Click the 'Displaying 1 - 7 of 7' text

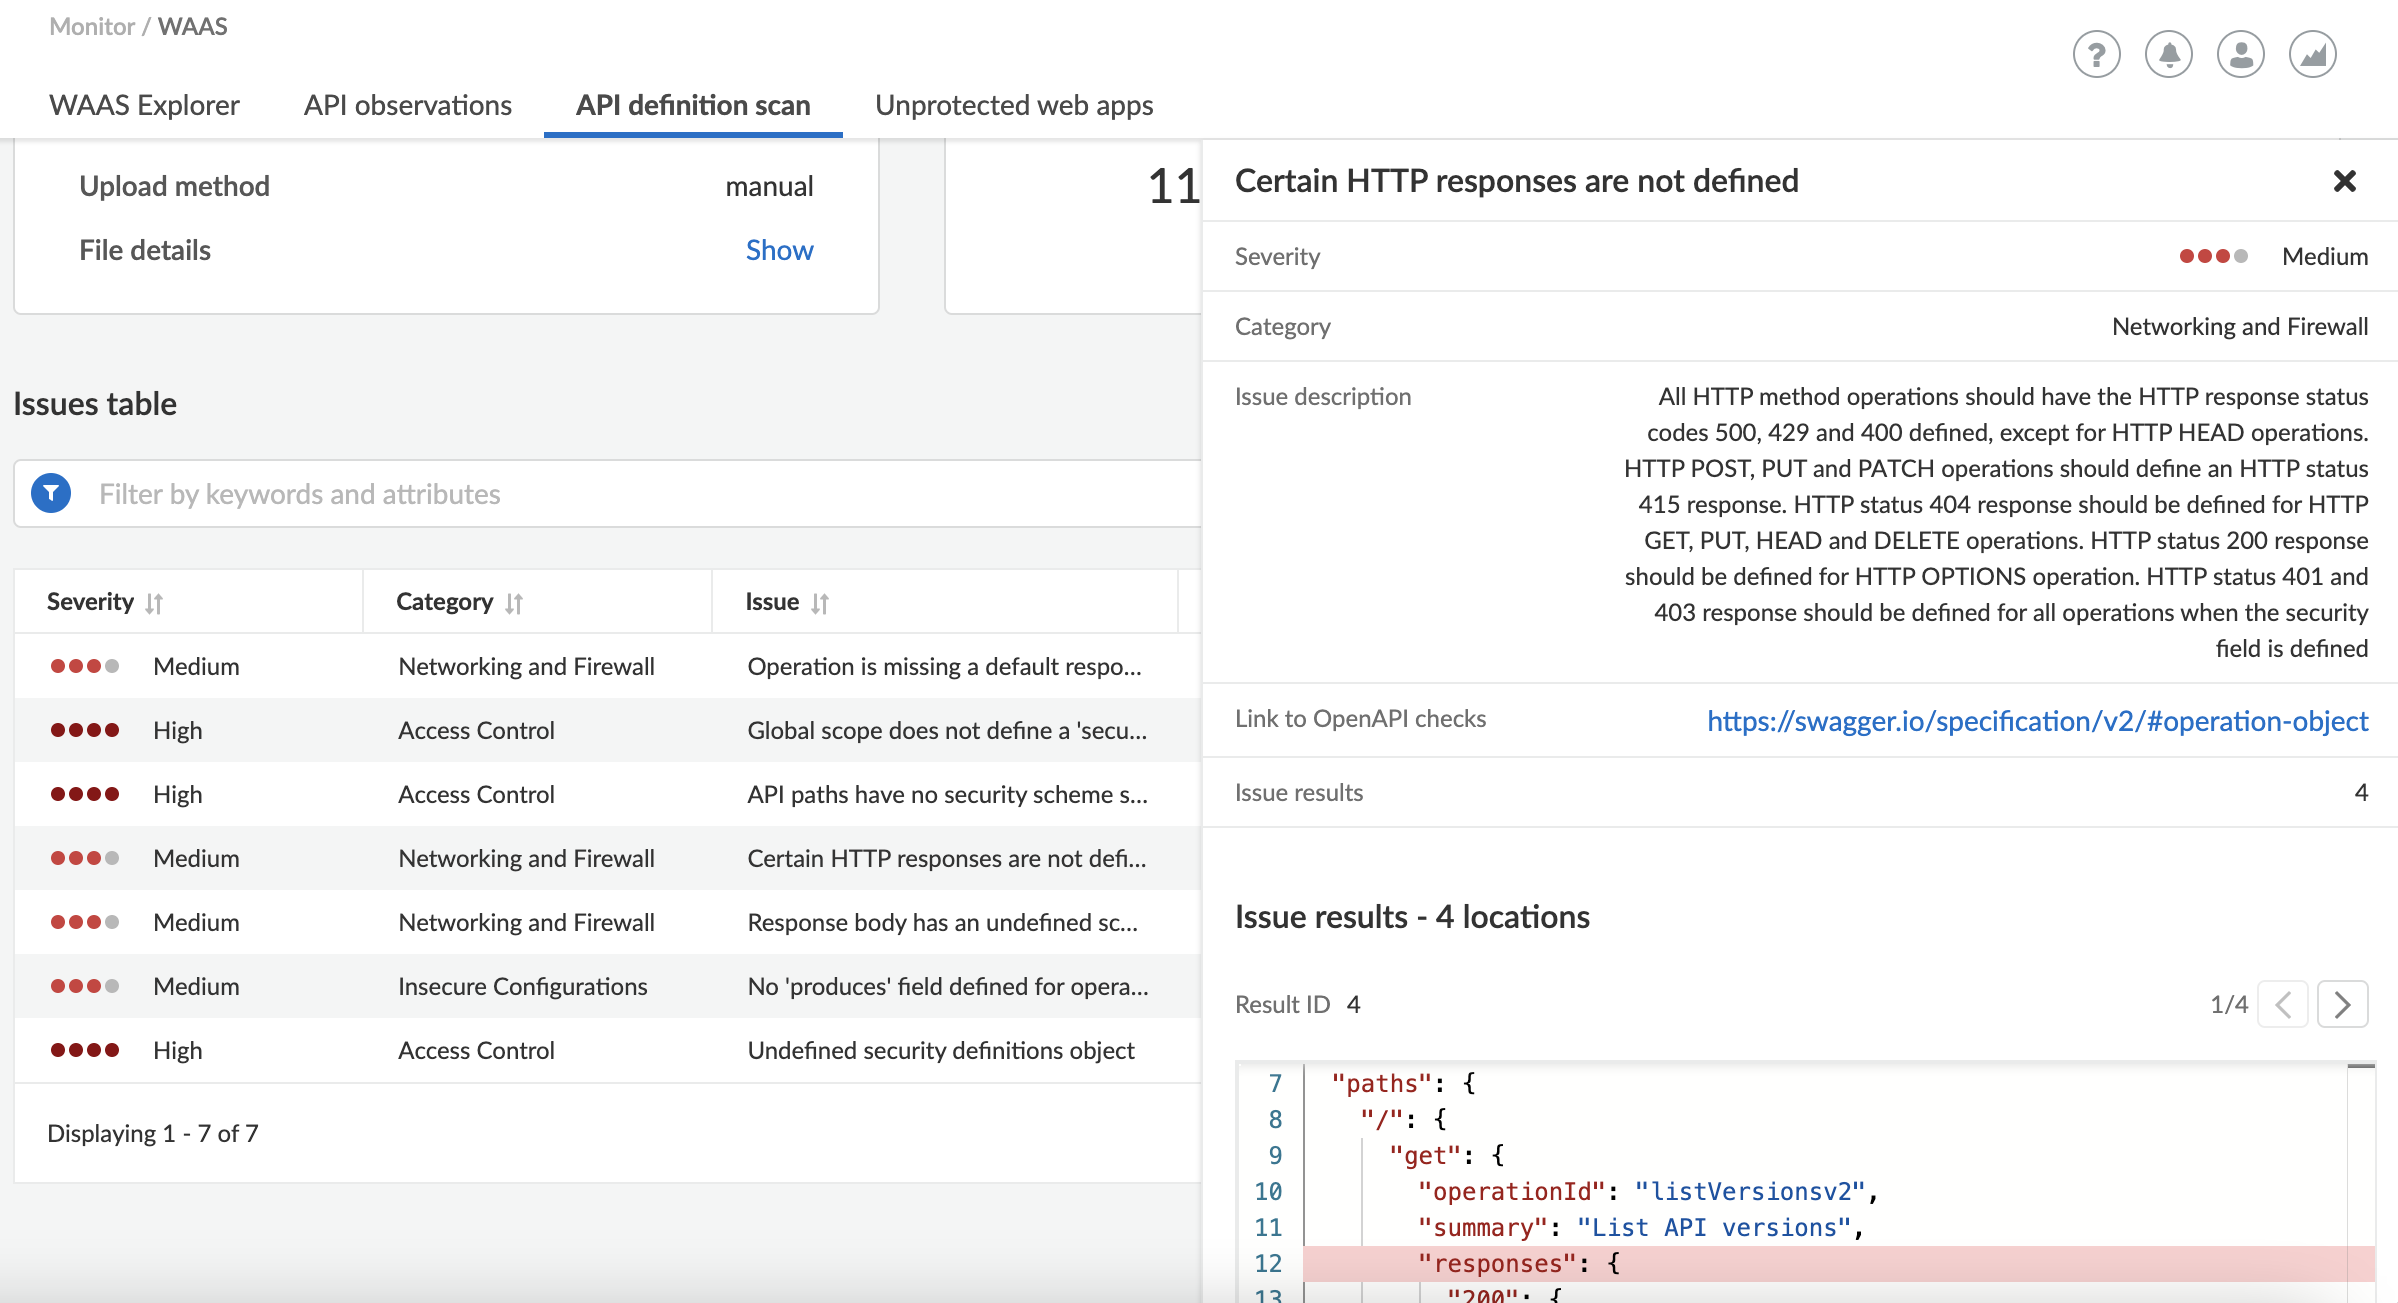pyautogui.click(x=153, y=1133)
